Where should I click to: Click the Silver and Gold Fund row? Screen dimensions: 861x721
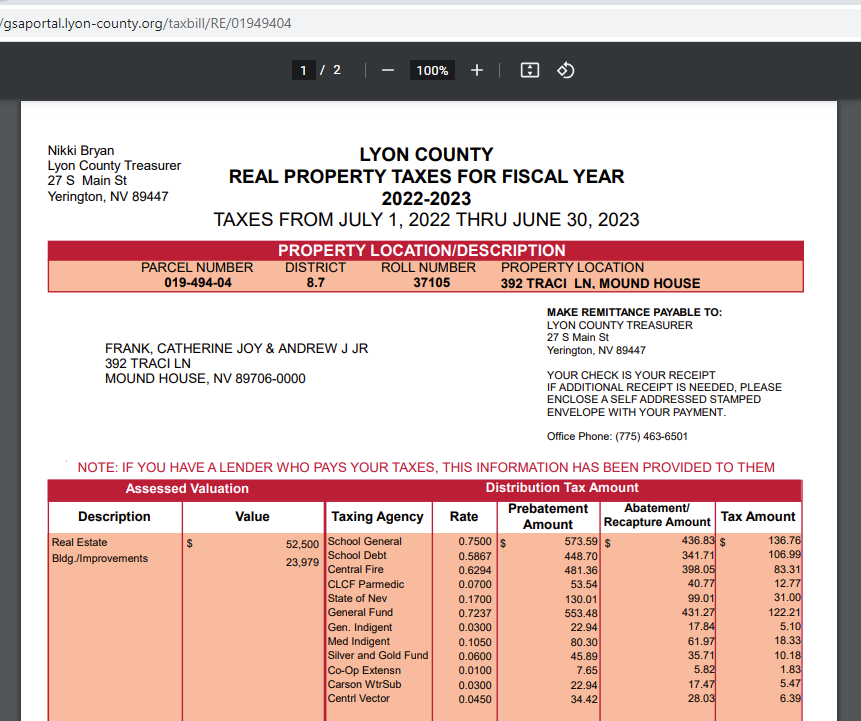(377, 656)
